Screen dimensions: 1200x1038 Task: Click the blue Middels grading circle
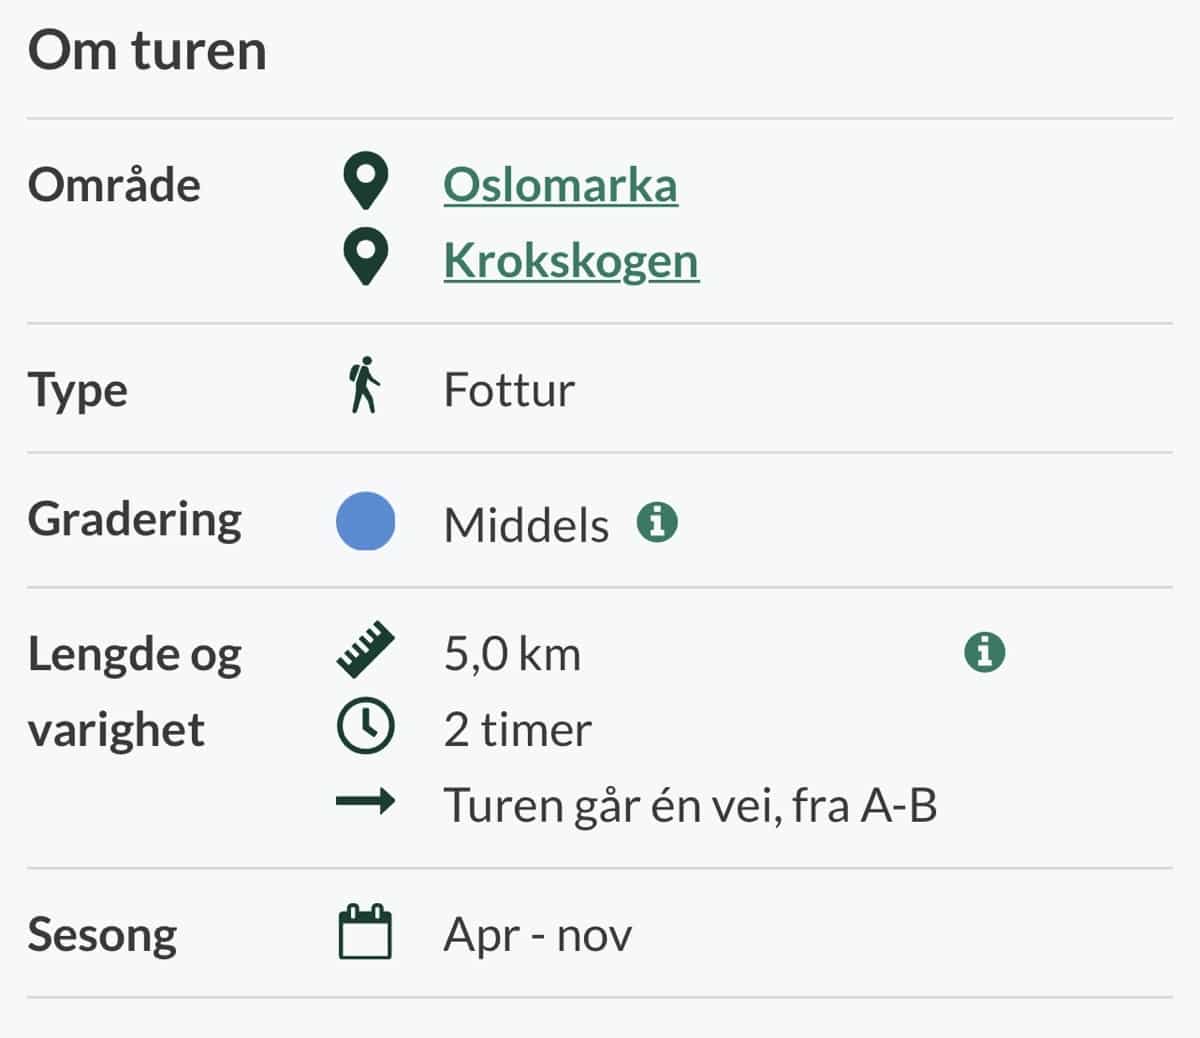coord(365,522)
